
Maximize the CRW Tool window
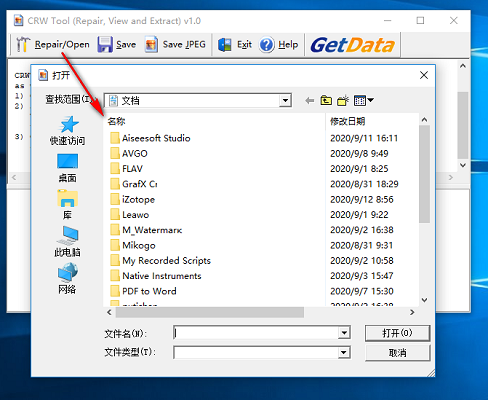click(420, 21)
